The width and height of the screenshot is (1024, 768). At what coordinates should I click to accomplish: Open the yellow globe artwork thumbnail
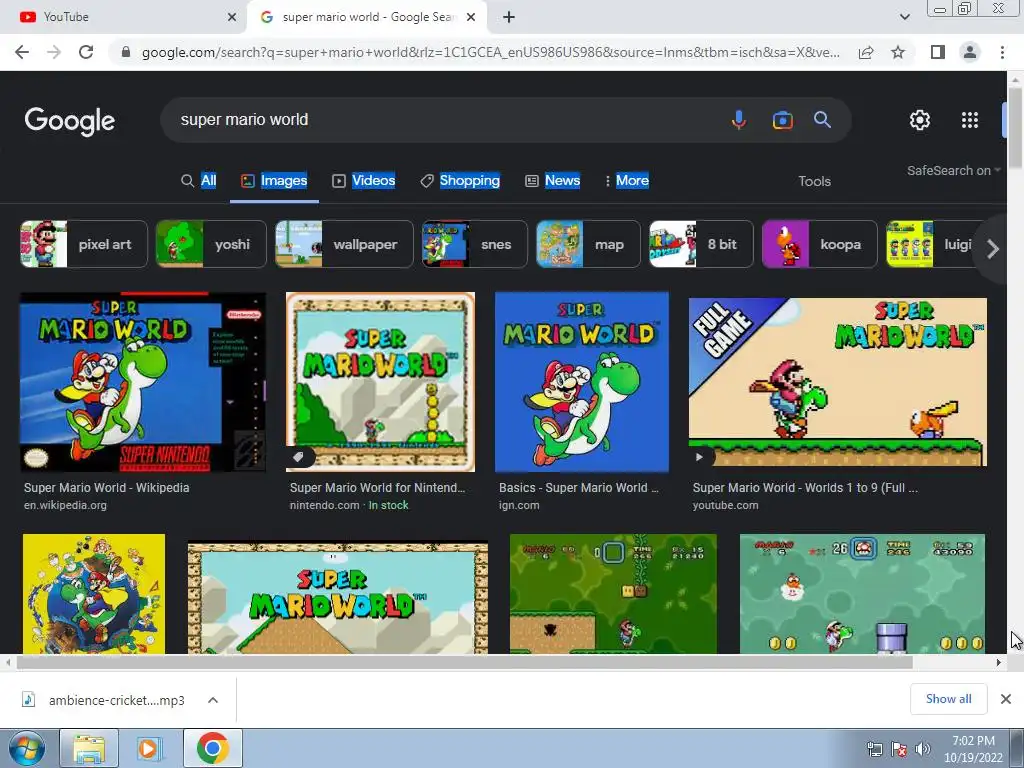pos(94,594)
